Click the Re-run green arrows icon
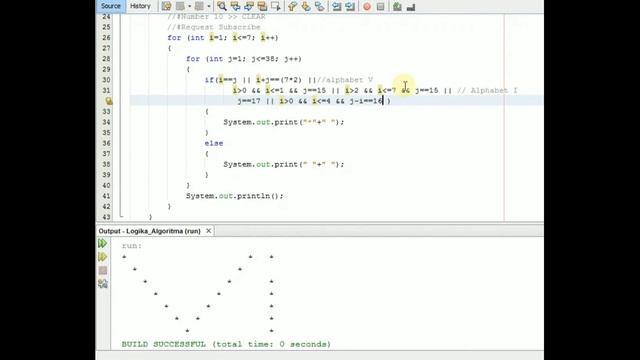Viewport: 640px width, 360px height. 102,244
